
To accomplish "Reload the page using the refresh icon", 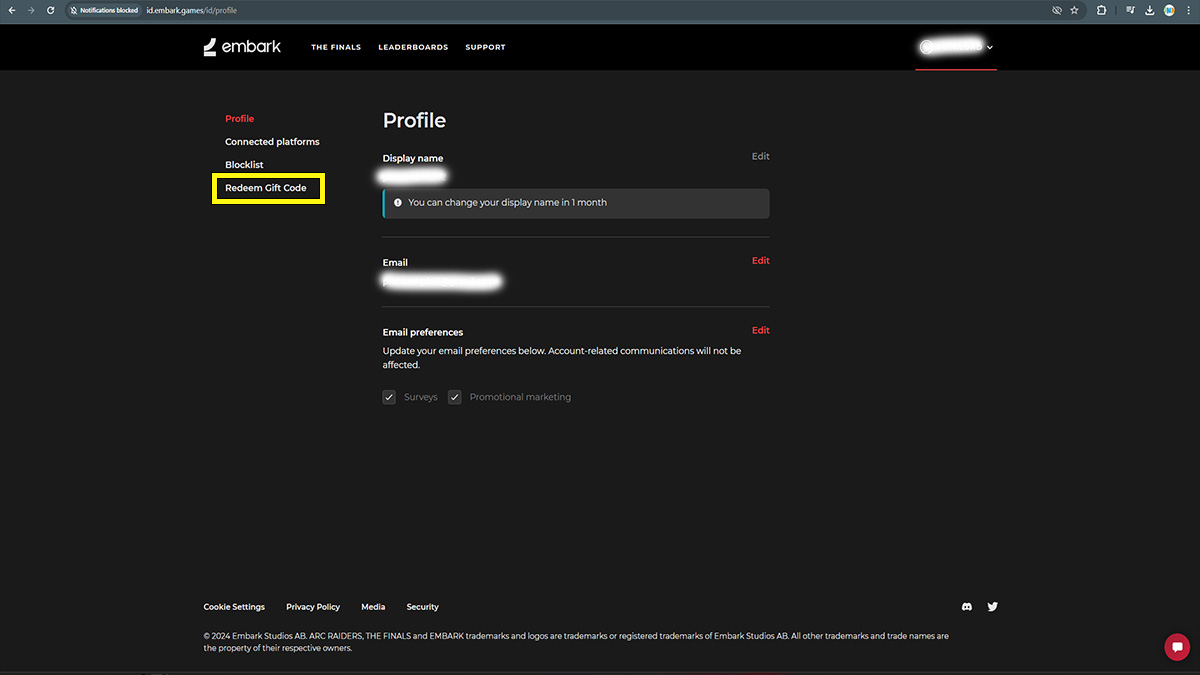I will point(51,10).
